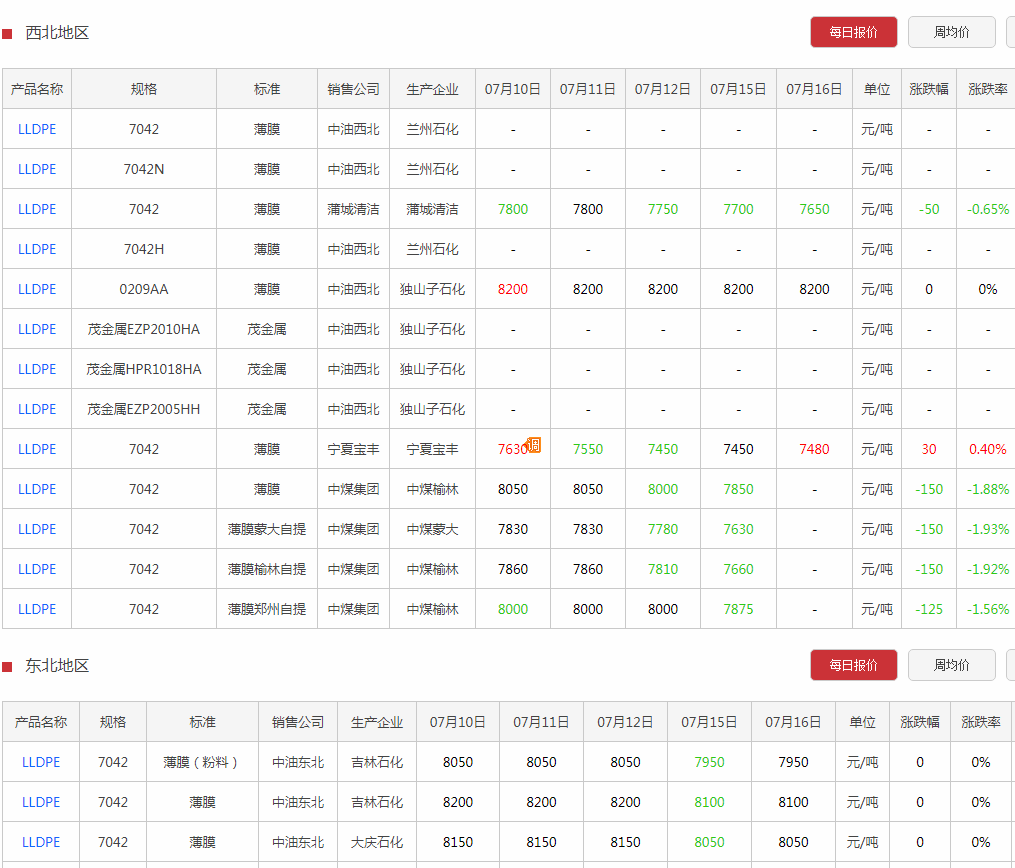Click the green 7550 price cell
The image size is (1015, 868).
click(x=588, y=449)
